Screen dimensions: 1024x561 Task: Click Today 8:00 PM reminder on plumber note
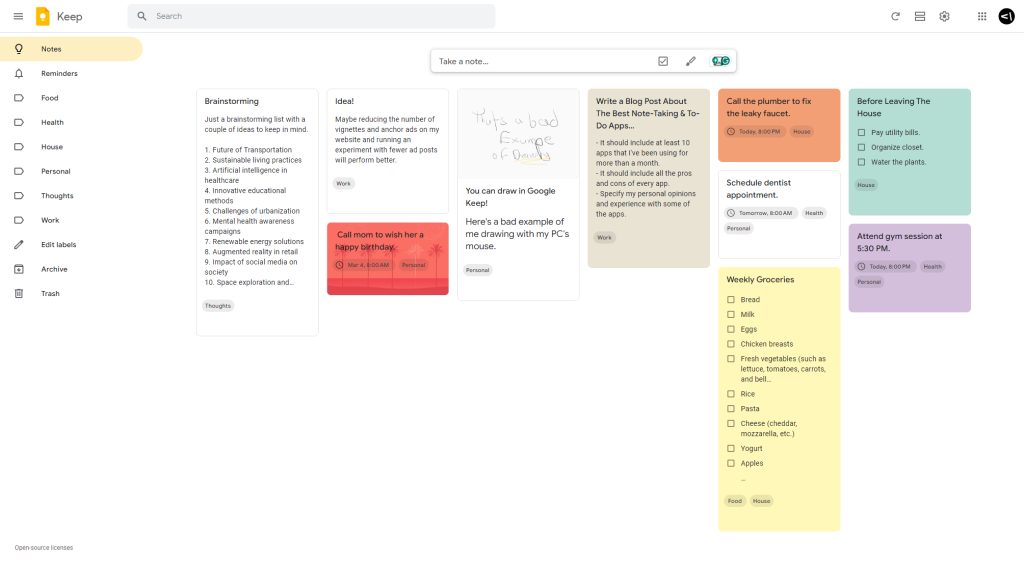[x=755, y=131]
